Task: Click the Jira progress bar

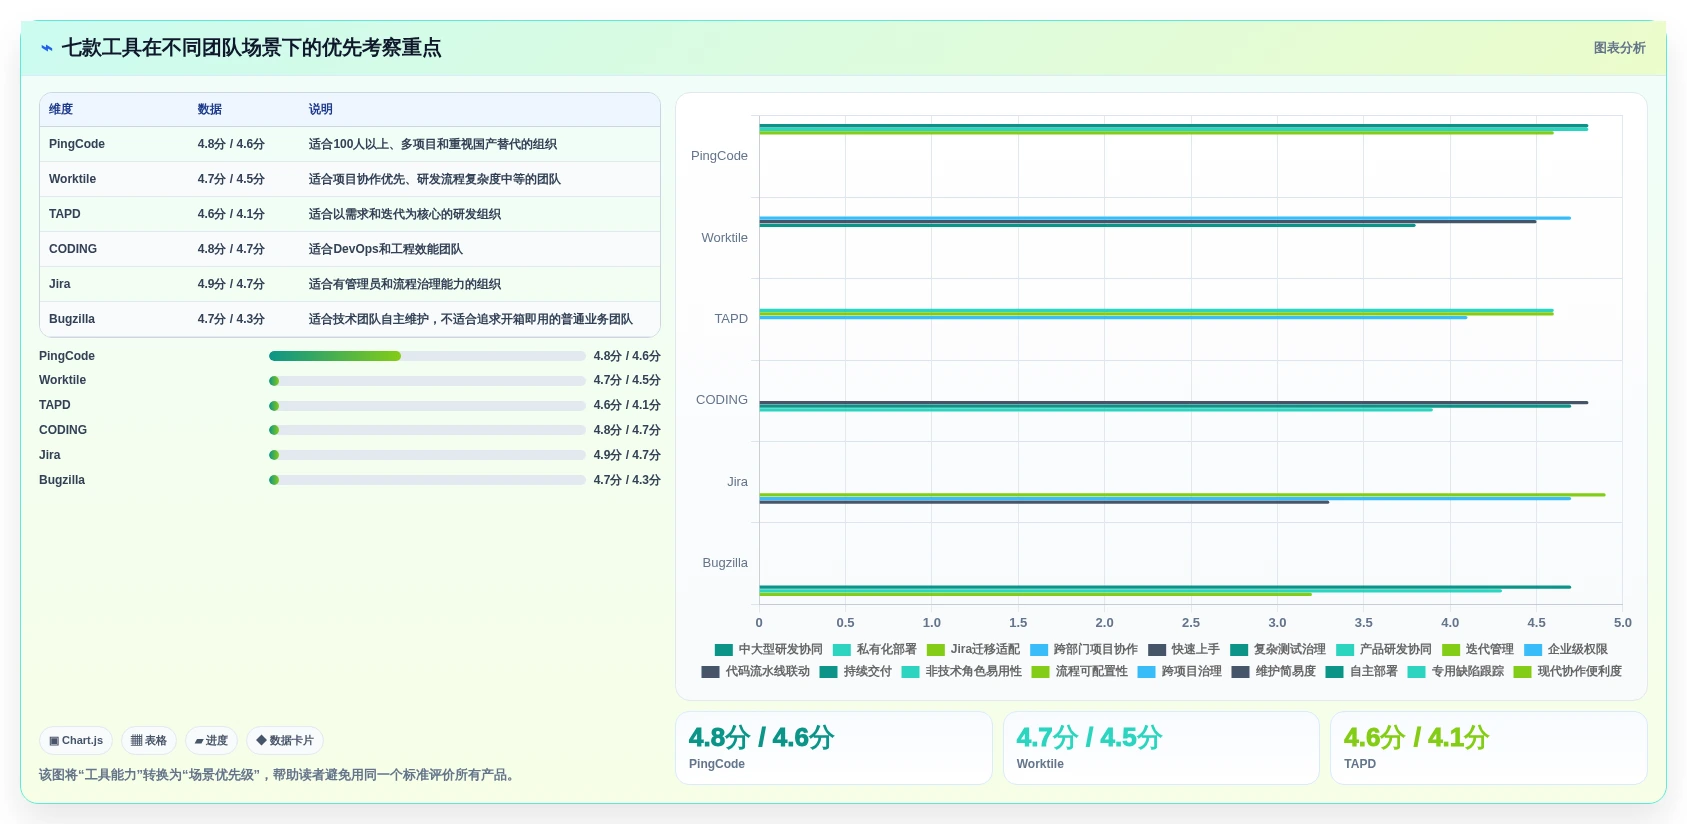Action: [x=427, y=455]
